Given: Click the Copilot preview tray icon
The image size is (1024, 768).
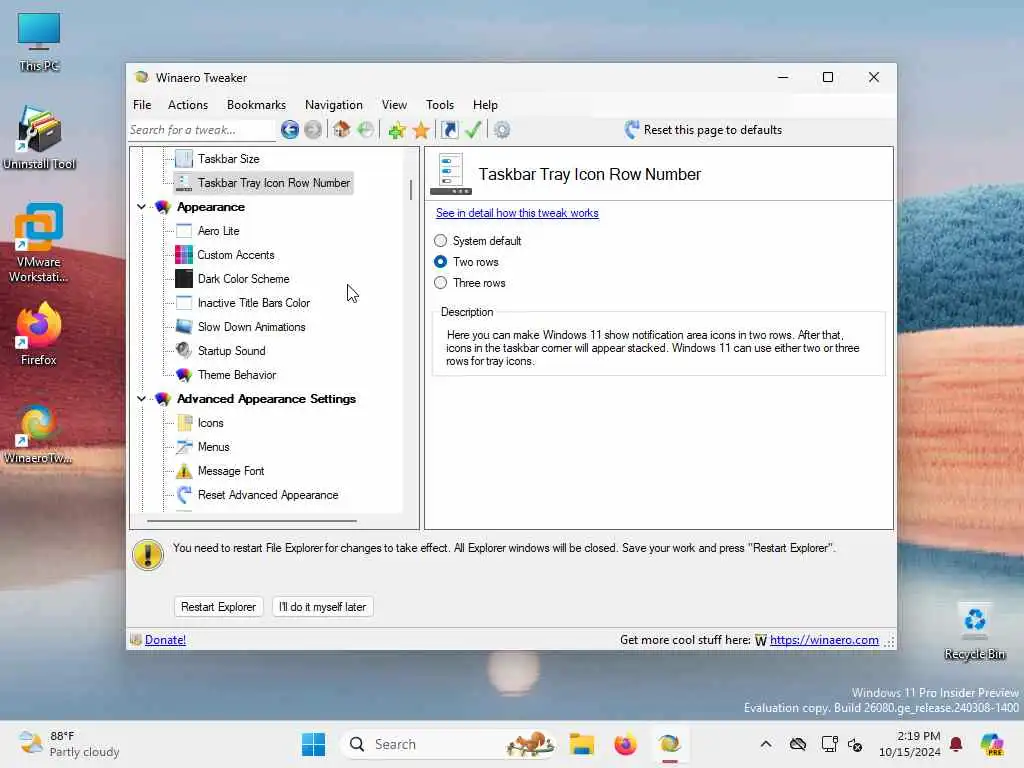Looking at the screenshot, I should tap(991, 744).
